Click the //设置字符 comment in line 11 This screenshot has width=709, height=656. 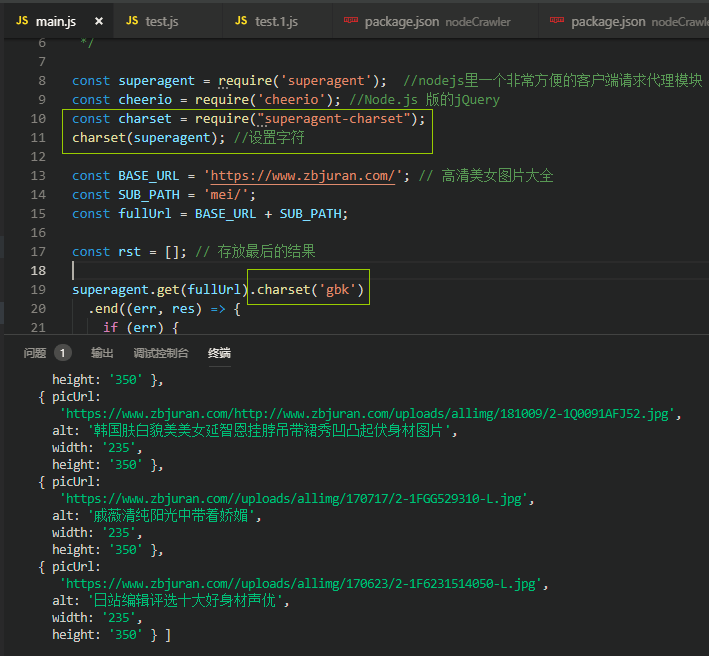269,137
